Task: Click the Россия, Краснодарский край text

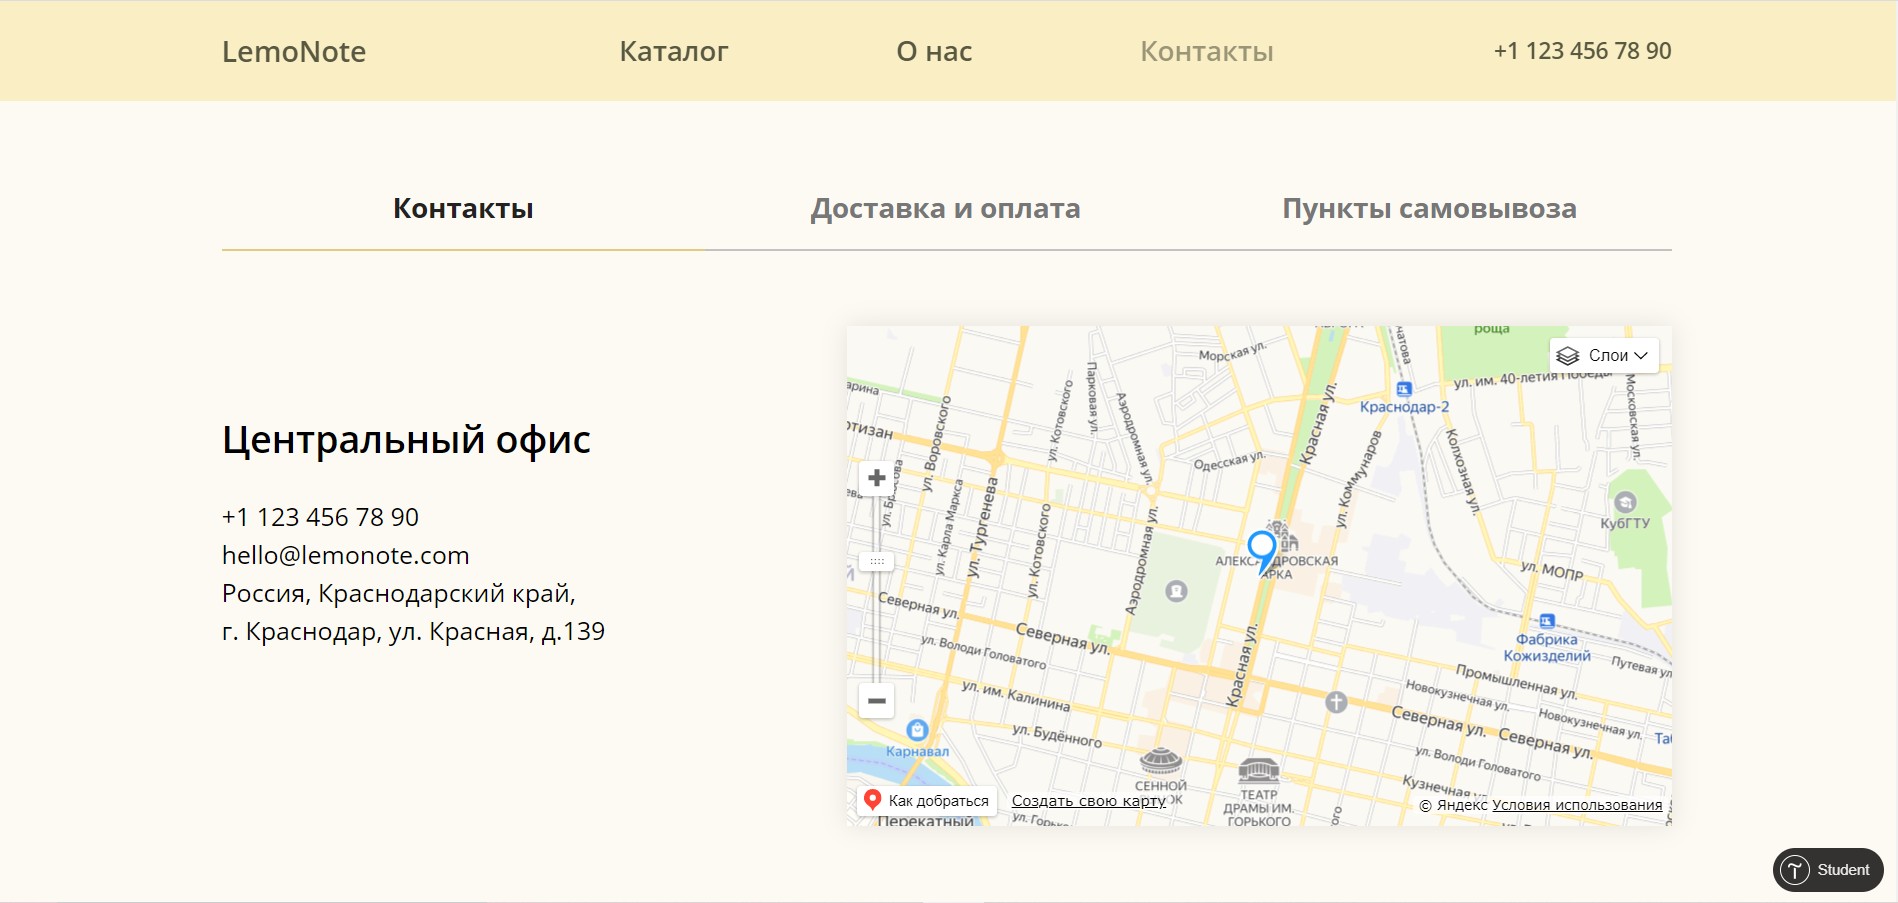Action: pos(399,593)
